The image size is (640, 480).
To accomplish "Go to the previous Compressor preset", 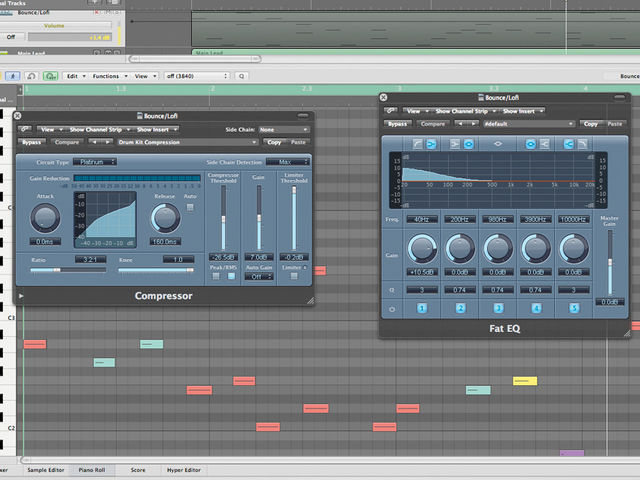I will (x=94, y=142).
